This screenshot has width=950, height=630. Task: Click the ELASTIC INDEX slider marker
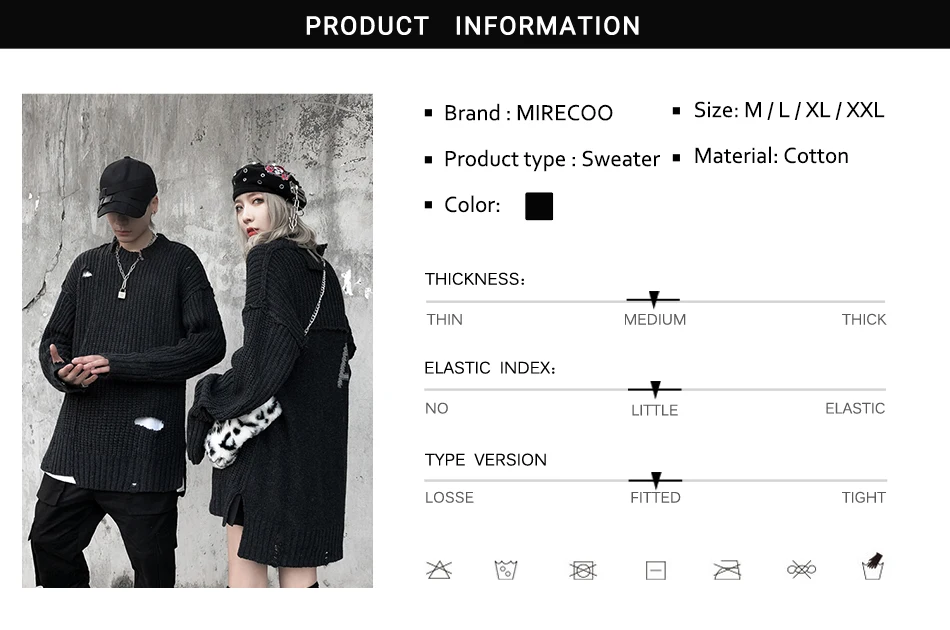click(x=655, y=389)
